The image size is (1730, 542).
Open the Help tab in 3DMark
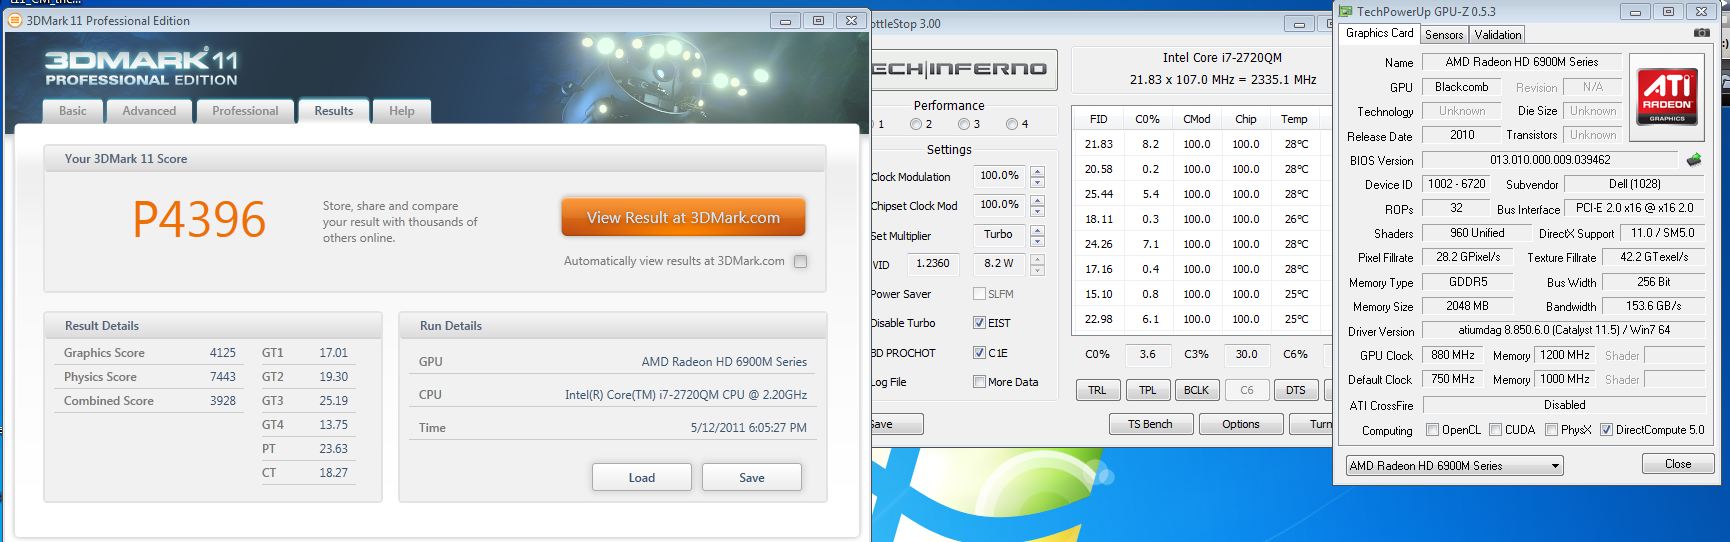click(402, 111)
